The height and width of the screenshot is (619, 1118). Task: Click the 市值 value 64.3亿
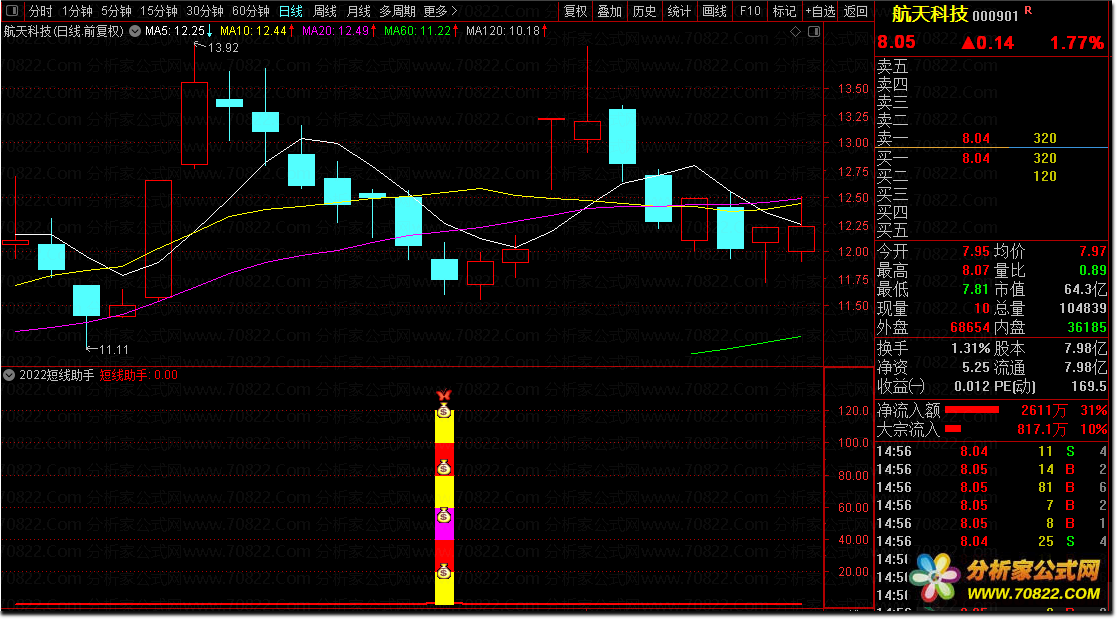click(1085, 290)
